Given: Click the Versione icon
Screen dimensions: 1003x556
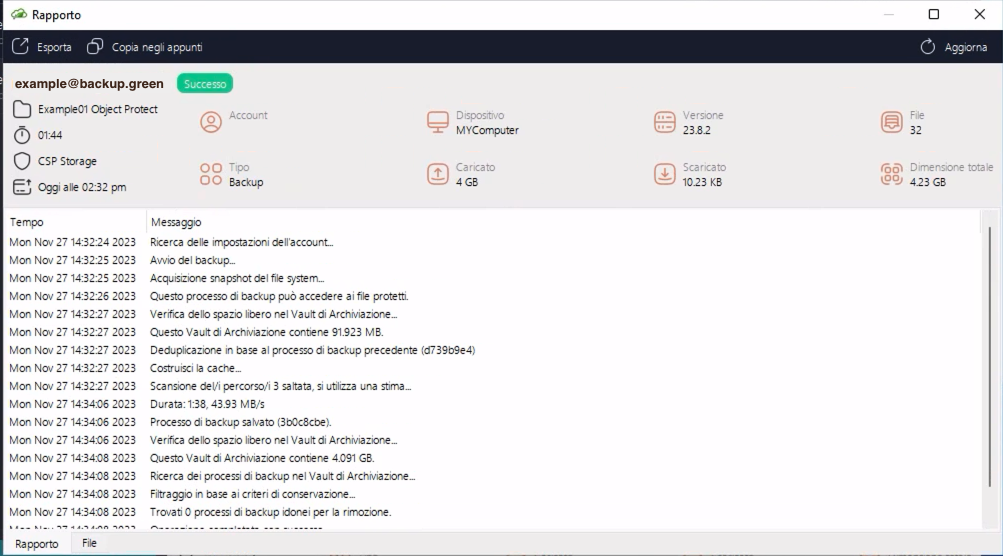Looking at the screenshot, I should point(665,122).
